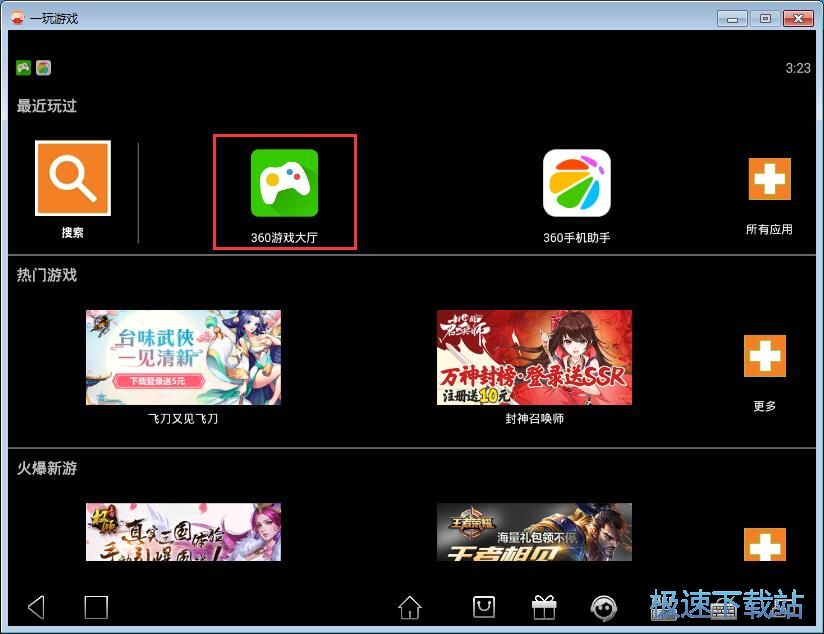
Task: Click 更多 label
Action: (765, 406)
